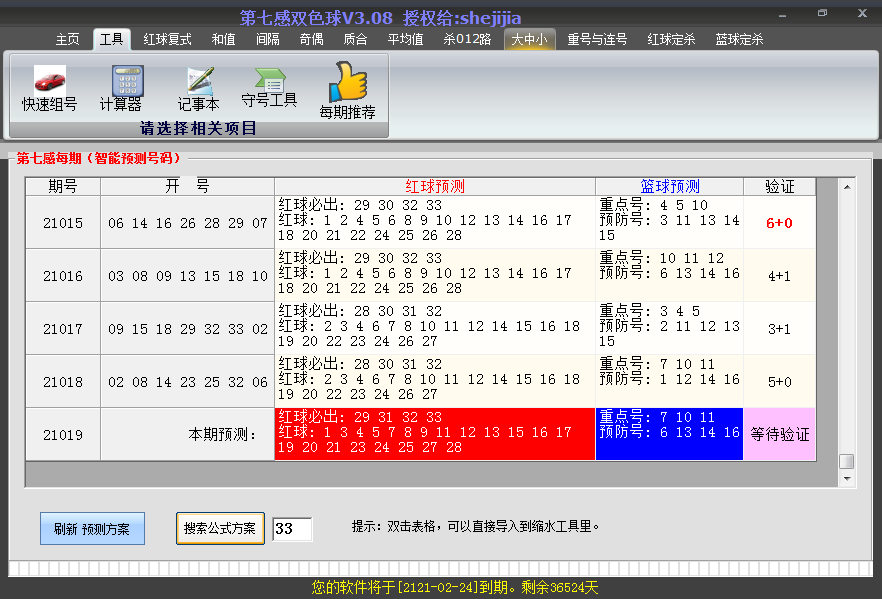Click the table scrollbar down arrow
Viewport: 882px width, 599px height.
pyautogui.click(x=847, y=479)
